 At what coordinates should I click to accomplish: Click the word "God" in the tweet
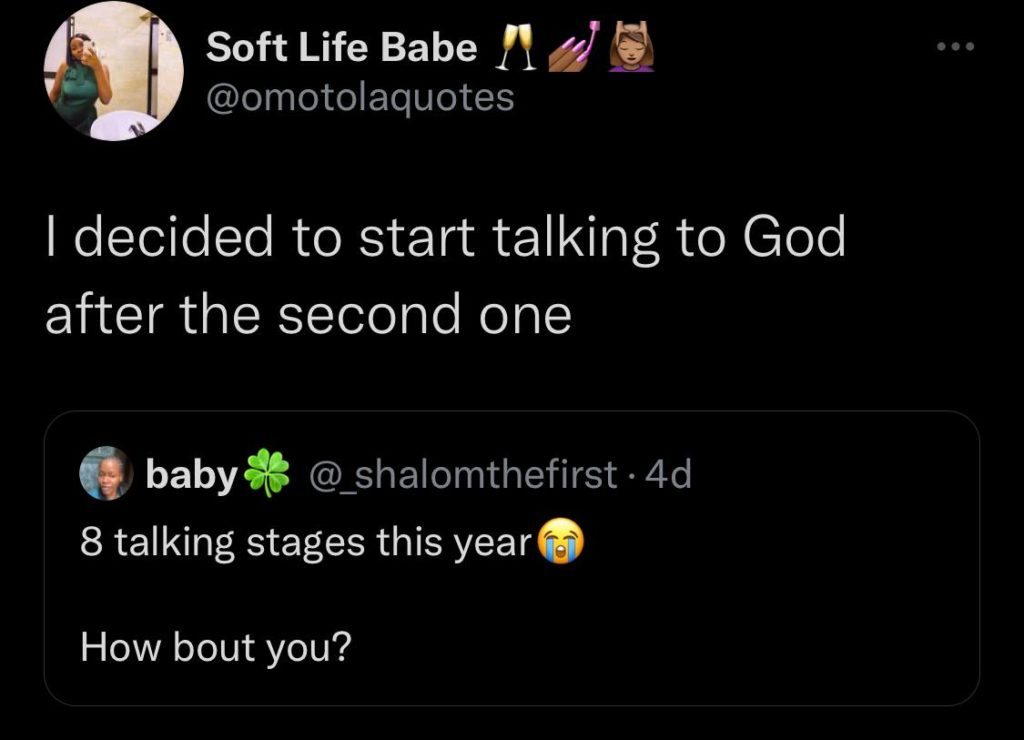[x=794, y=240]
